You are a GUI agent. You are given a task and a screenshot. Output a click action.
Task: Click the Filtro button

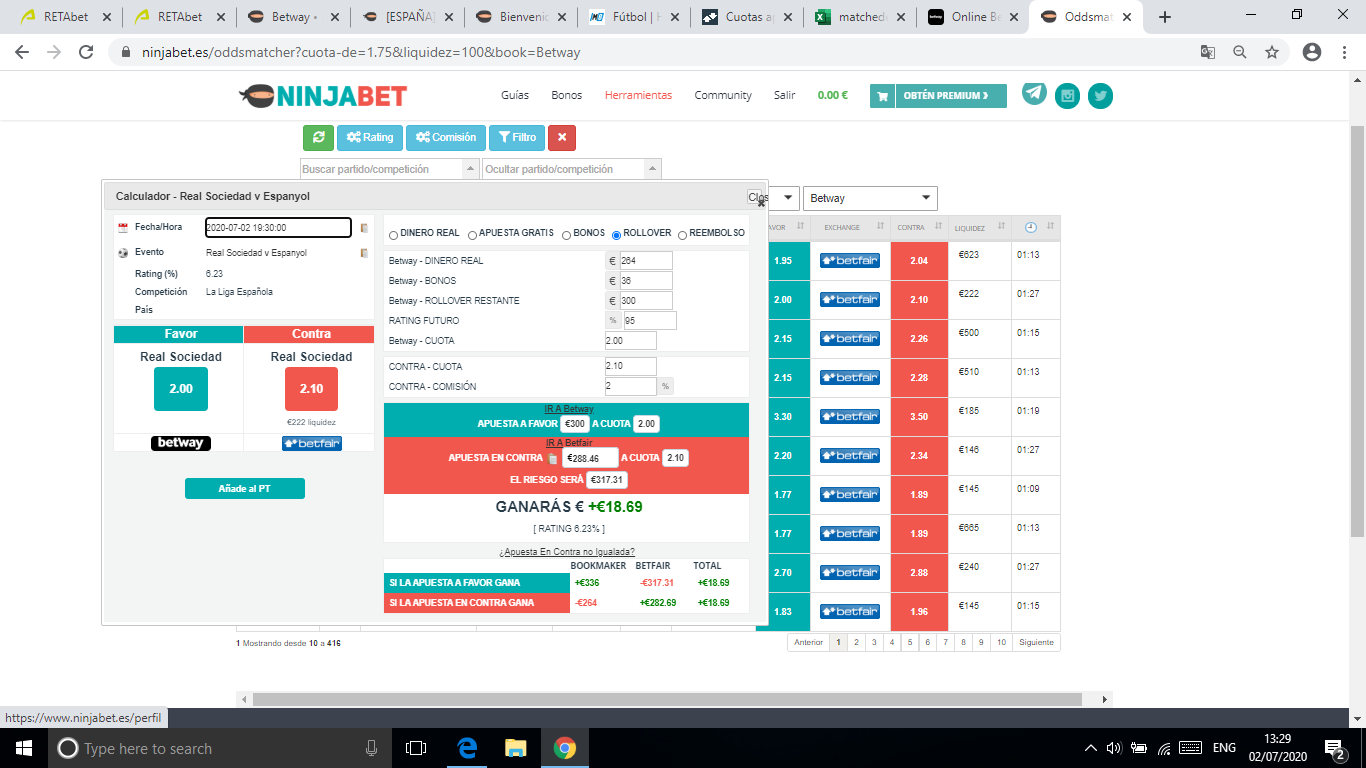tap(517, 138)
